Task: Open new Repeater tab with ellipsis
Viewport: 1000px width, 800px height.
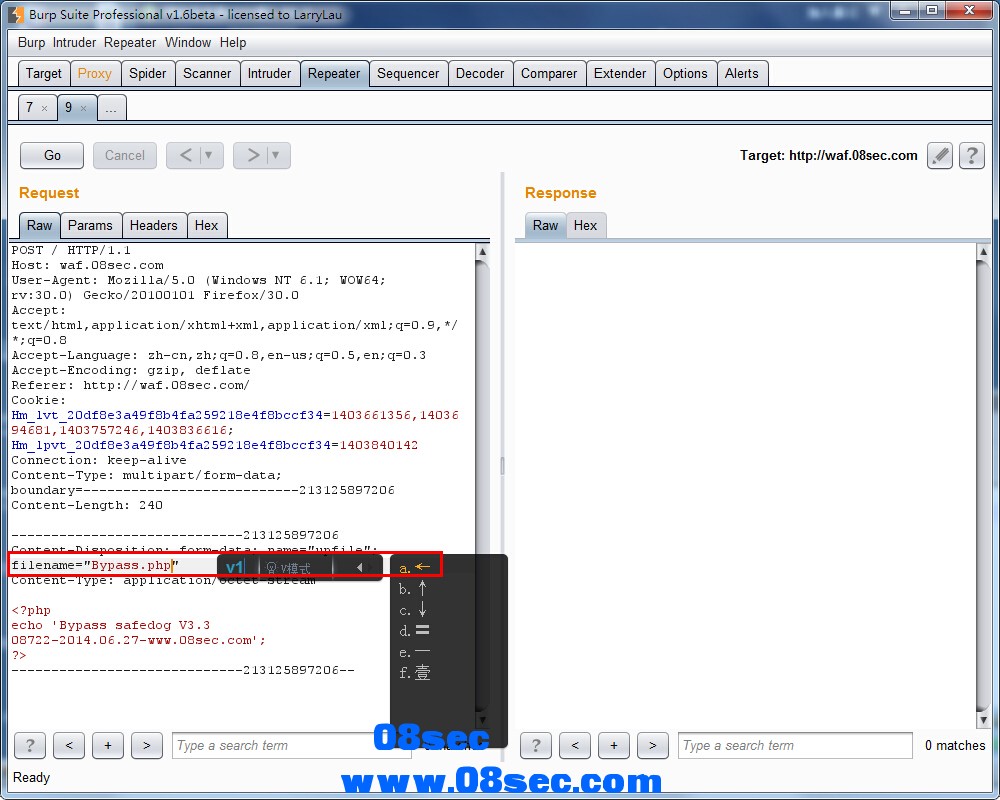Action: 111,108
